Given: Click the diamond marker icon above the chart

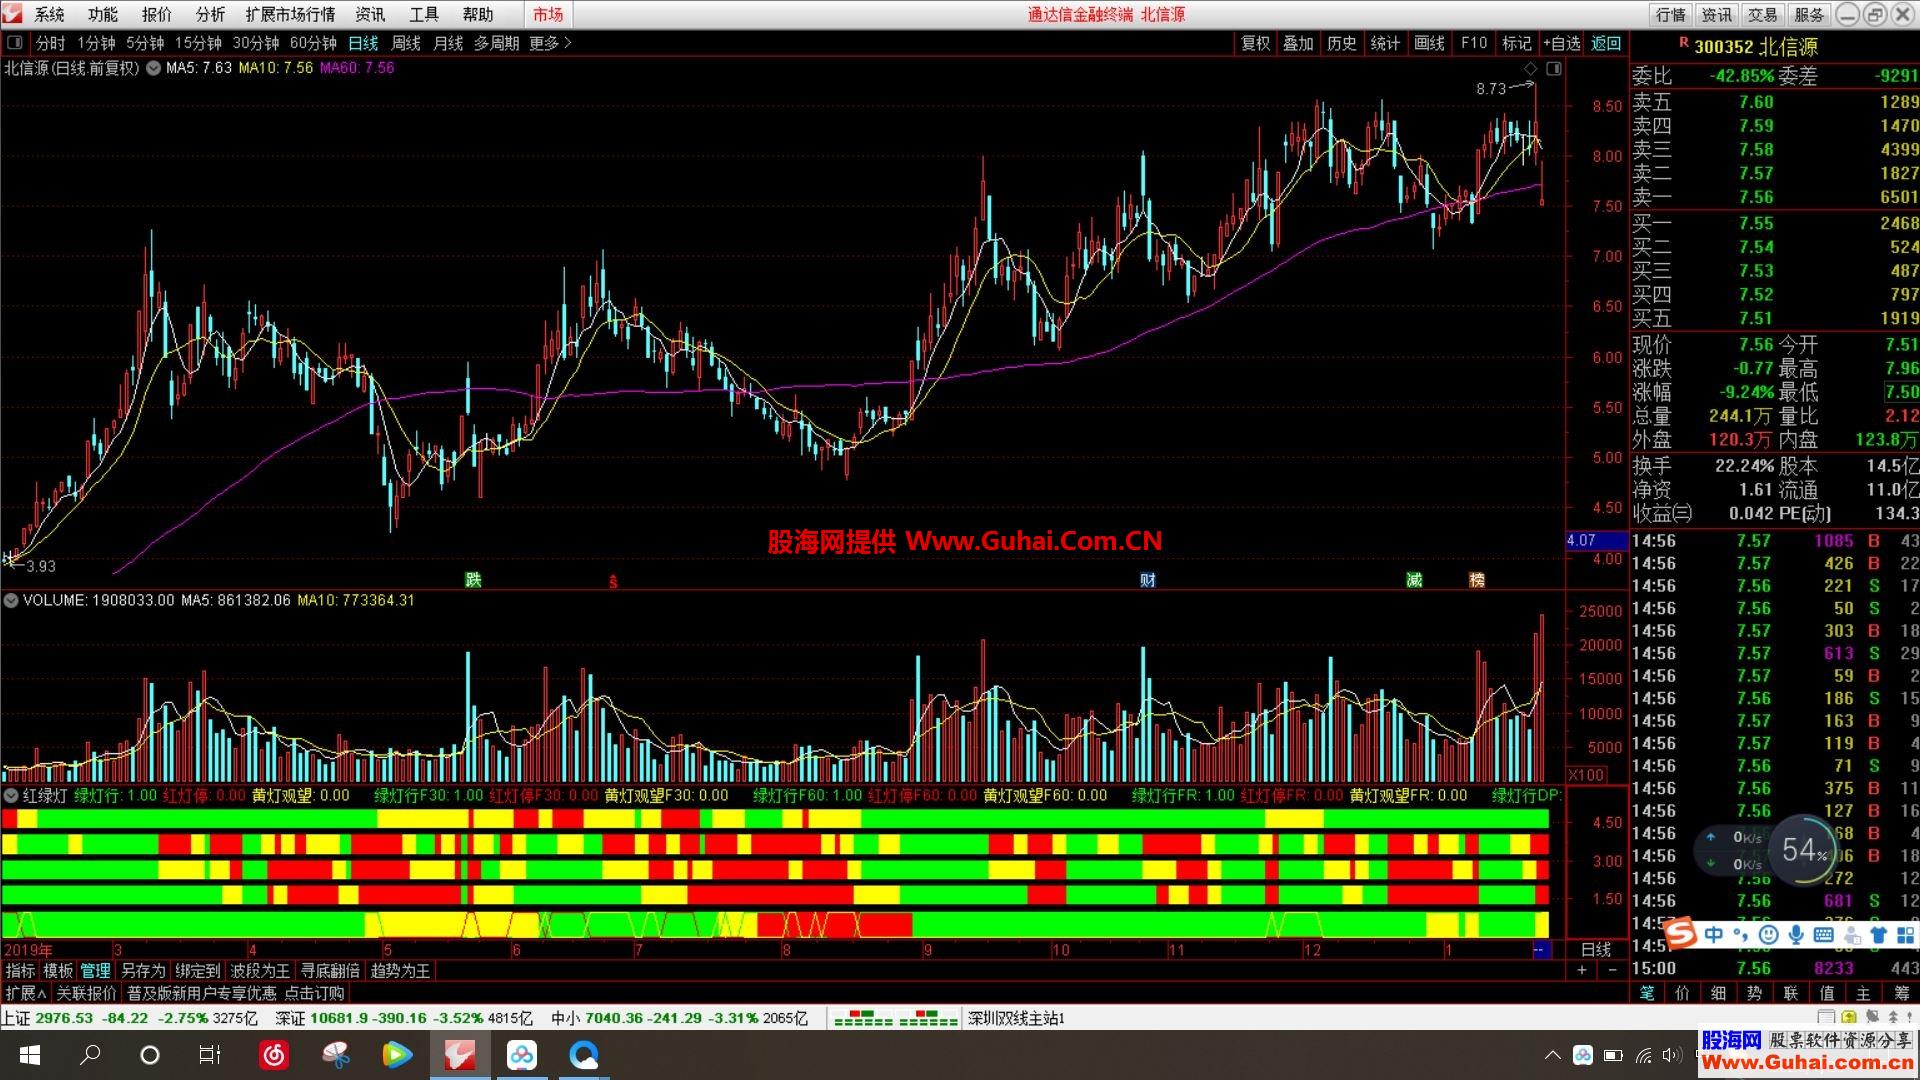Looking at the screenshot, I should [1530, 68].
